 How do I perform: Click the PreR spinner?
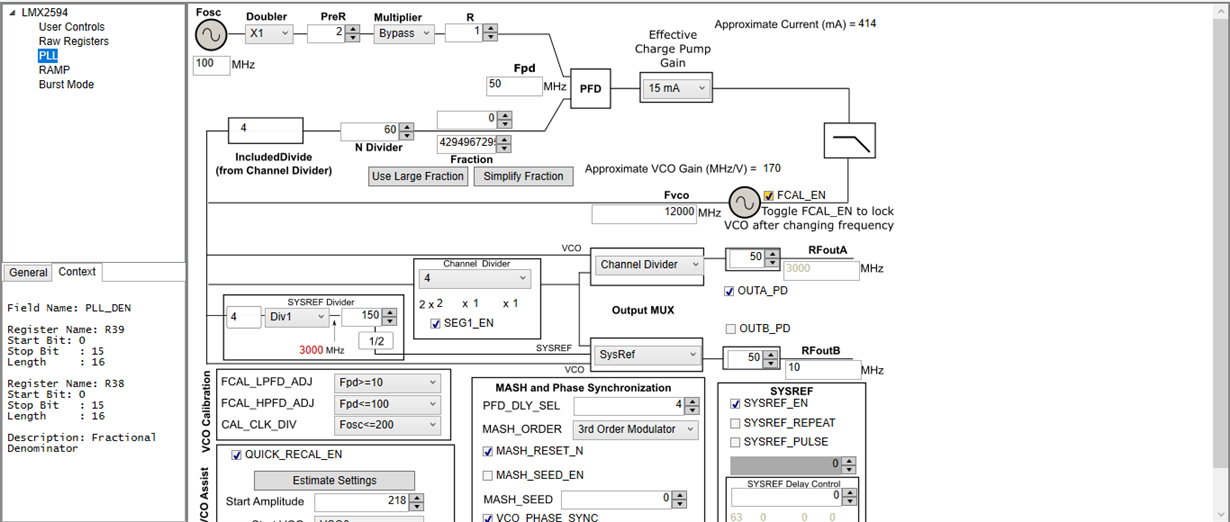(333, 33)
